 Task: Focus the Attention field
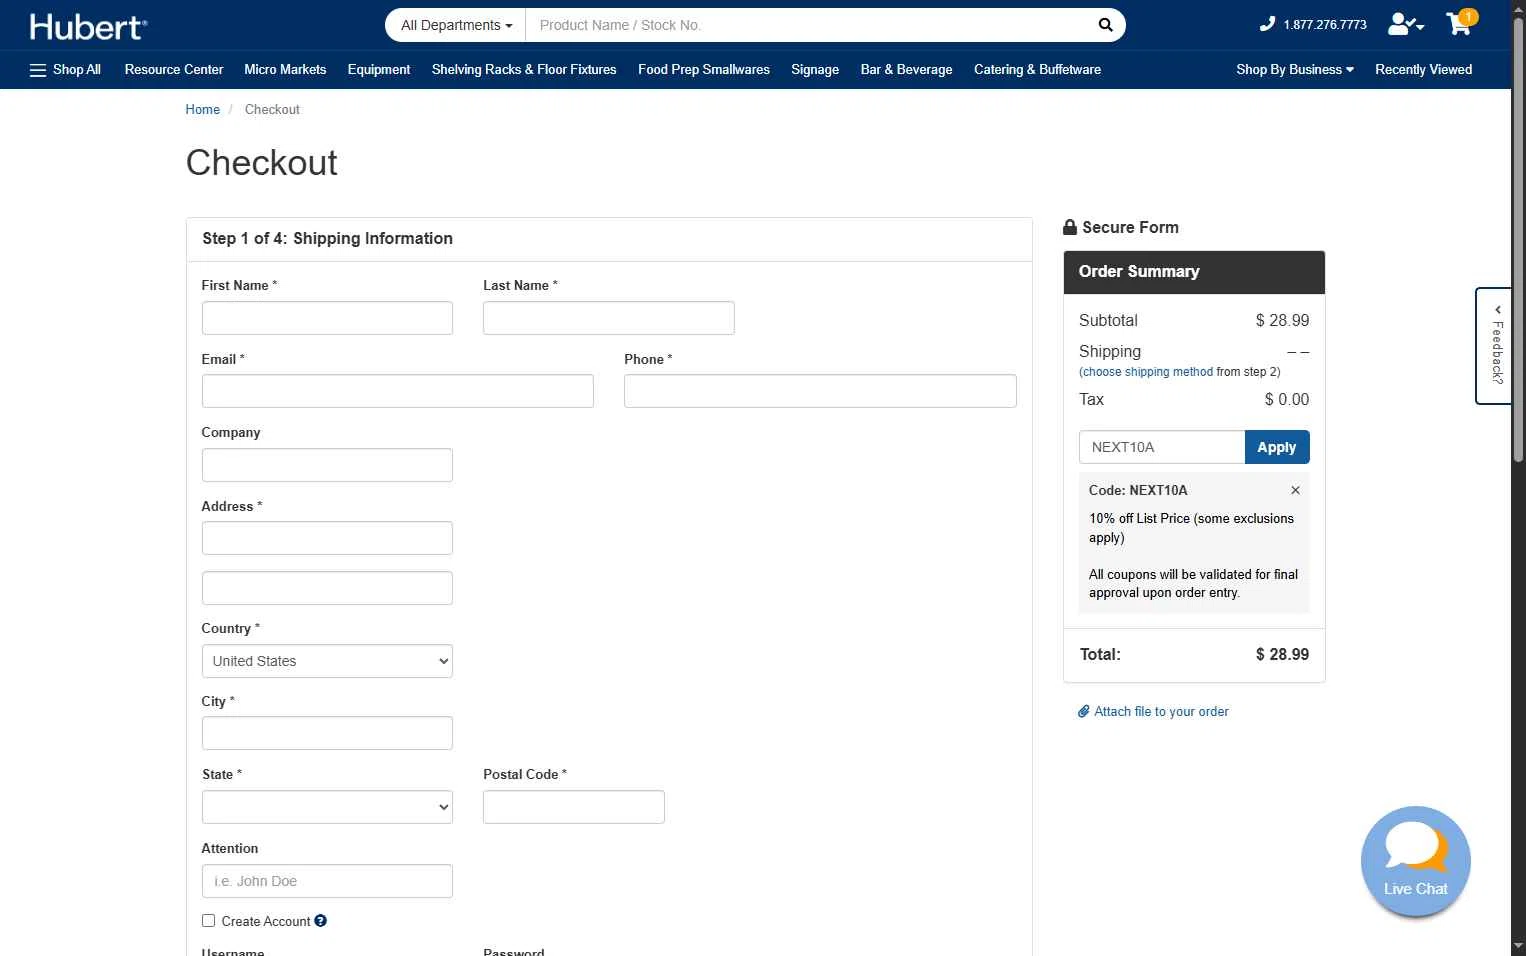tap(327, 881)
